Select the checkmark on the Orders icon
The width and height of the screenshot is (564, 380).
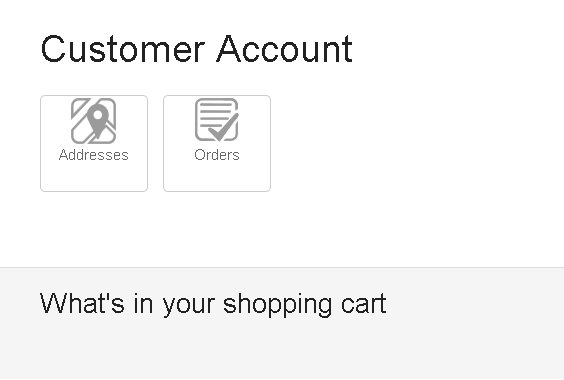[x=223, y=127]
